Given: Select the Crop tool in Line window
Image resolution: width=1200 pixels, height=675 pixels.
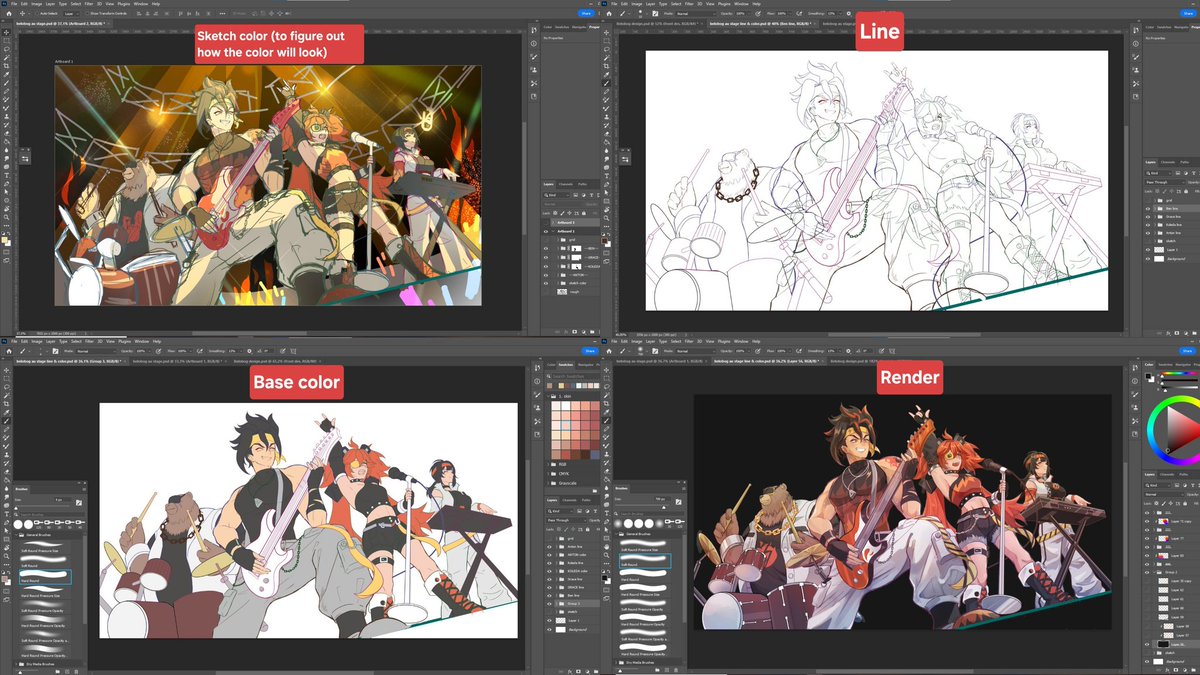Looking at the screenshot, I should coord(606,66).
